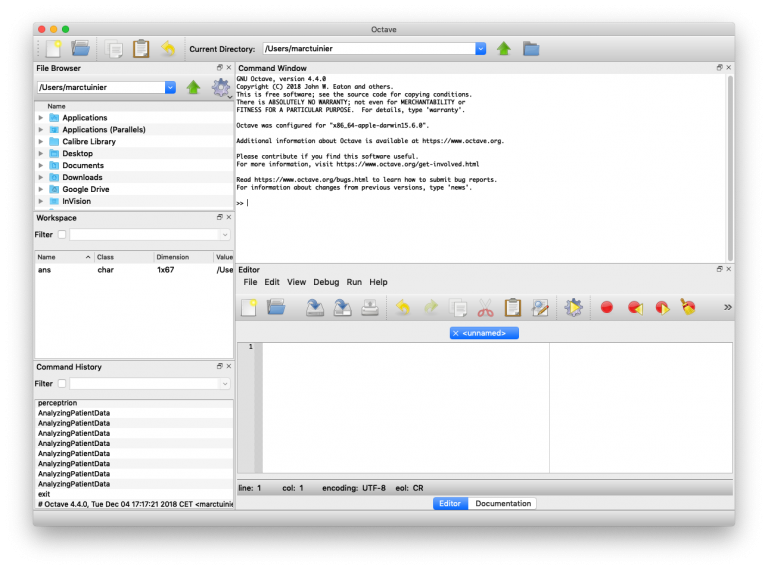Open the Editor Run menu
This screenshot has width=768, height=570.
point(354,282)
